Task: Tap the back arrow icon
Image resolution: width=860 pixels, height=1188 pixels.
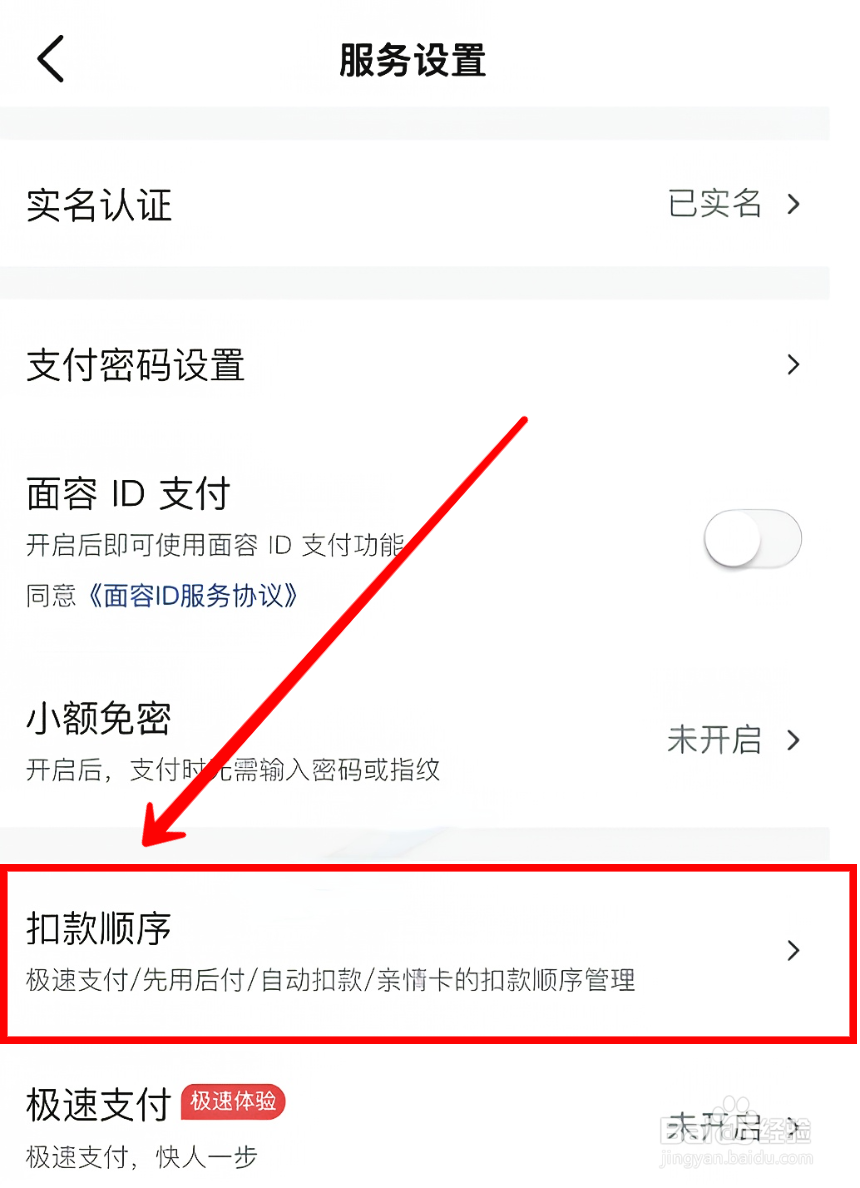Action: tap(51, 59)
